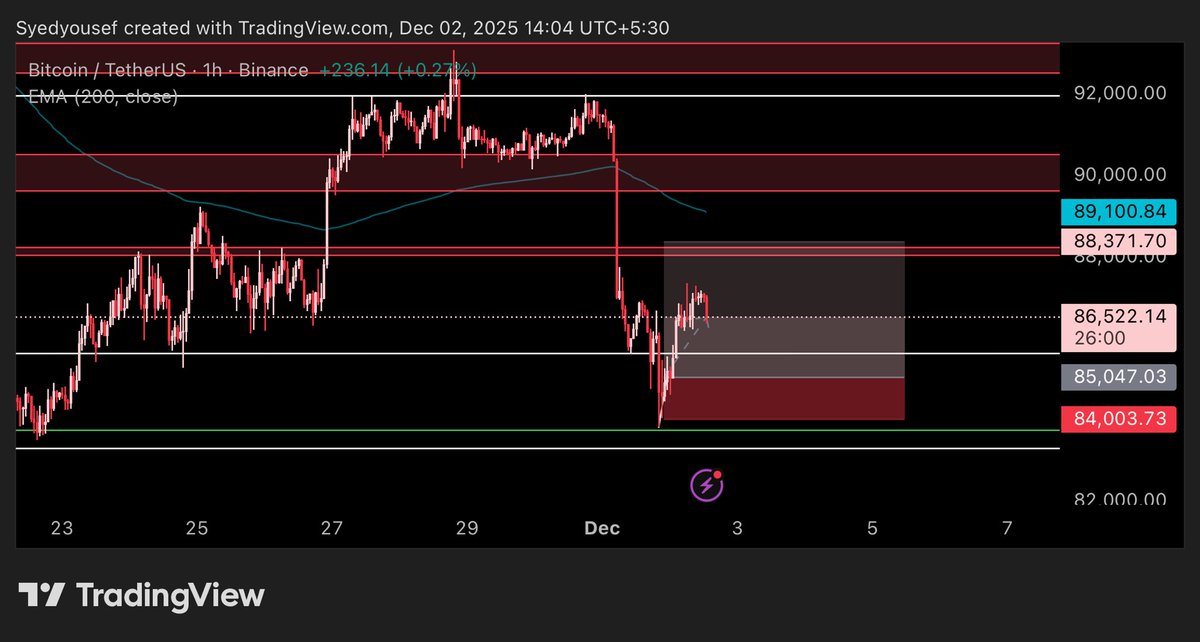Click the 3 date label on time axis
Viewport: 1200px width, 642px height.
pyautogui.click(x=737, y=527)
